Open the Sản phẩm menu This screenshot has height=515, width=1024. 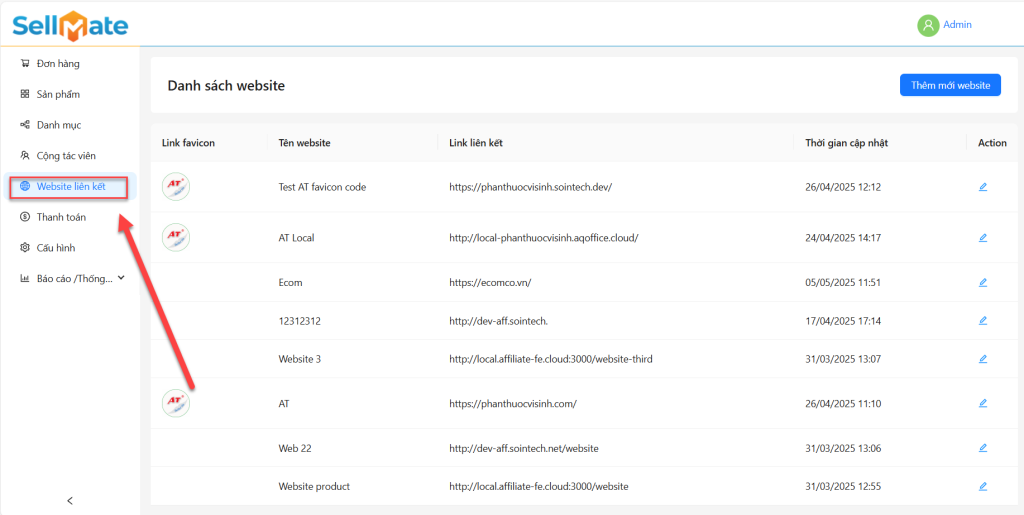[x=58, y=95]
